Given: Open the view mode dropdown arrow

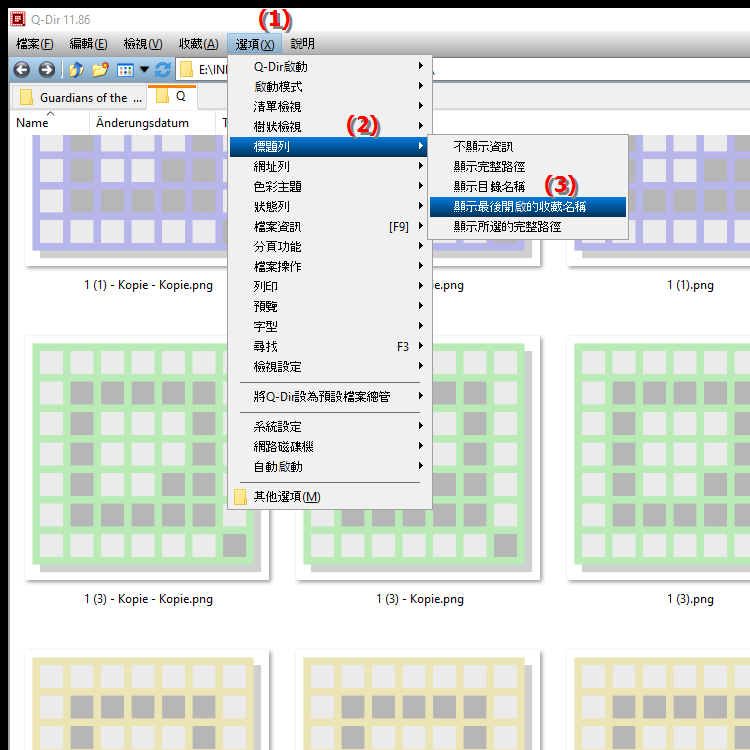Looking at the screenshot, I should (144, 70).
